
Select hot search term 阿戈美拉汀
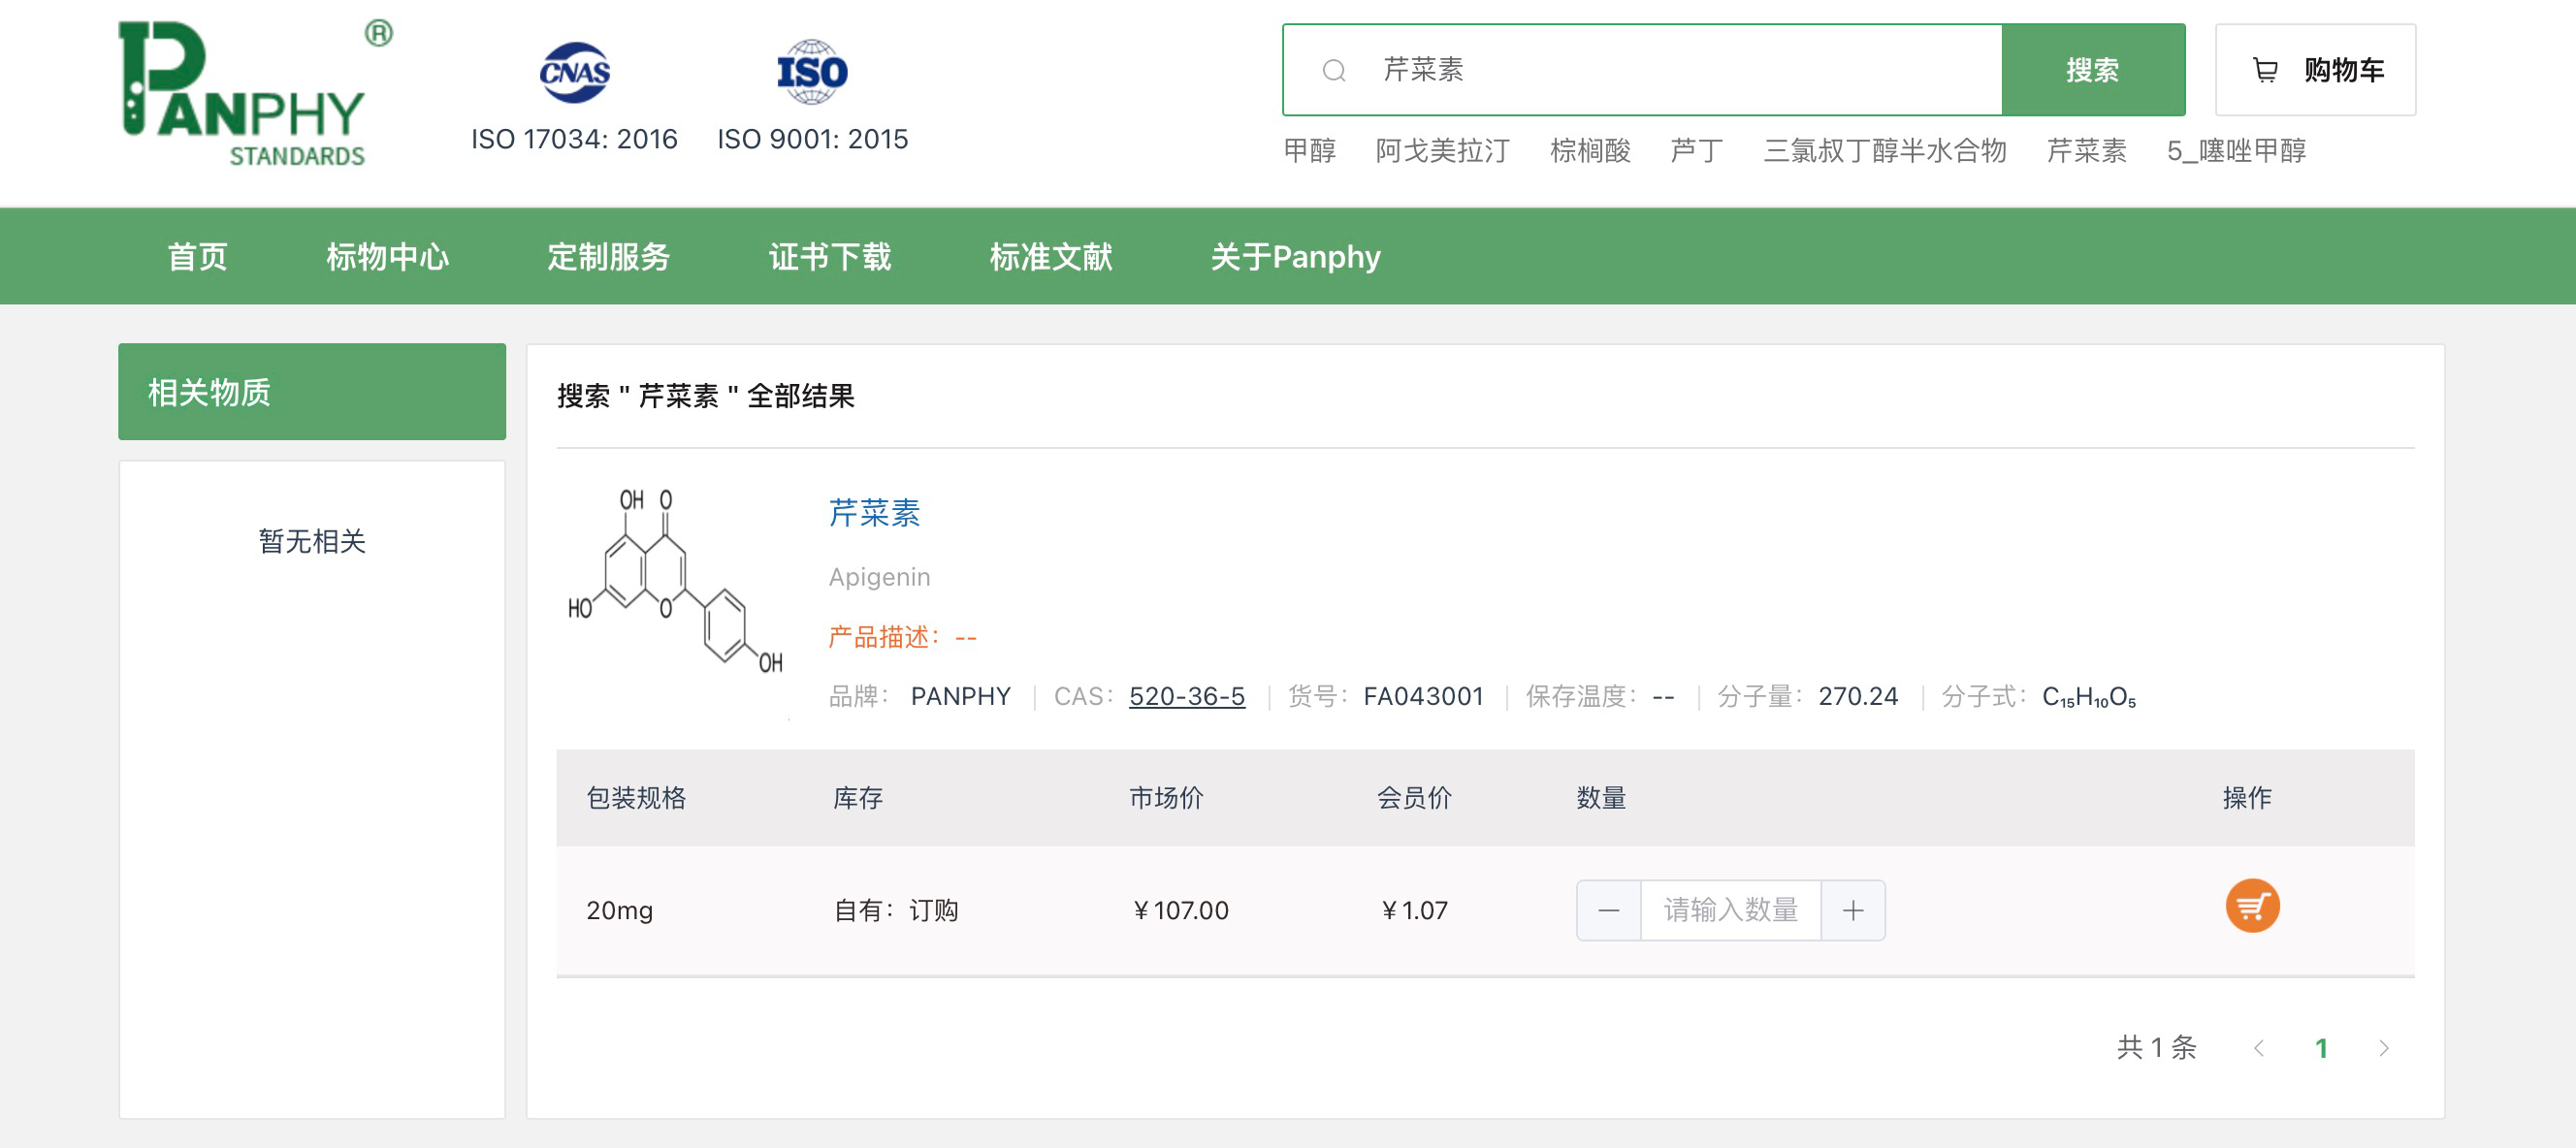tap(1442, 151)
